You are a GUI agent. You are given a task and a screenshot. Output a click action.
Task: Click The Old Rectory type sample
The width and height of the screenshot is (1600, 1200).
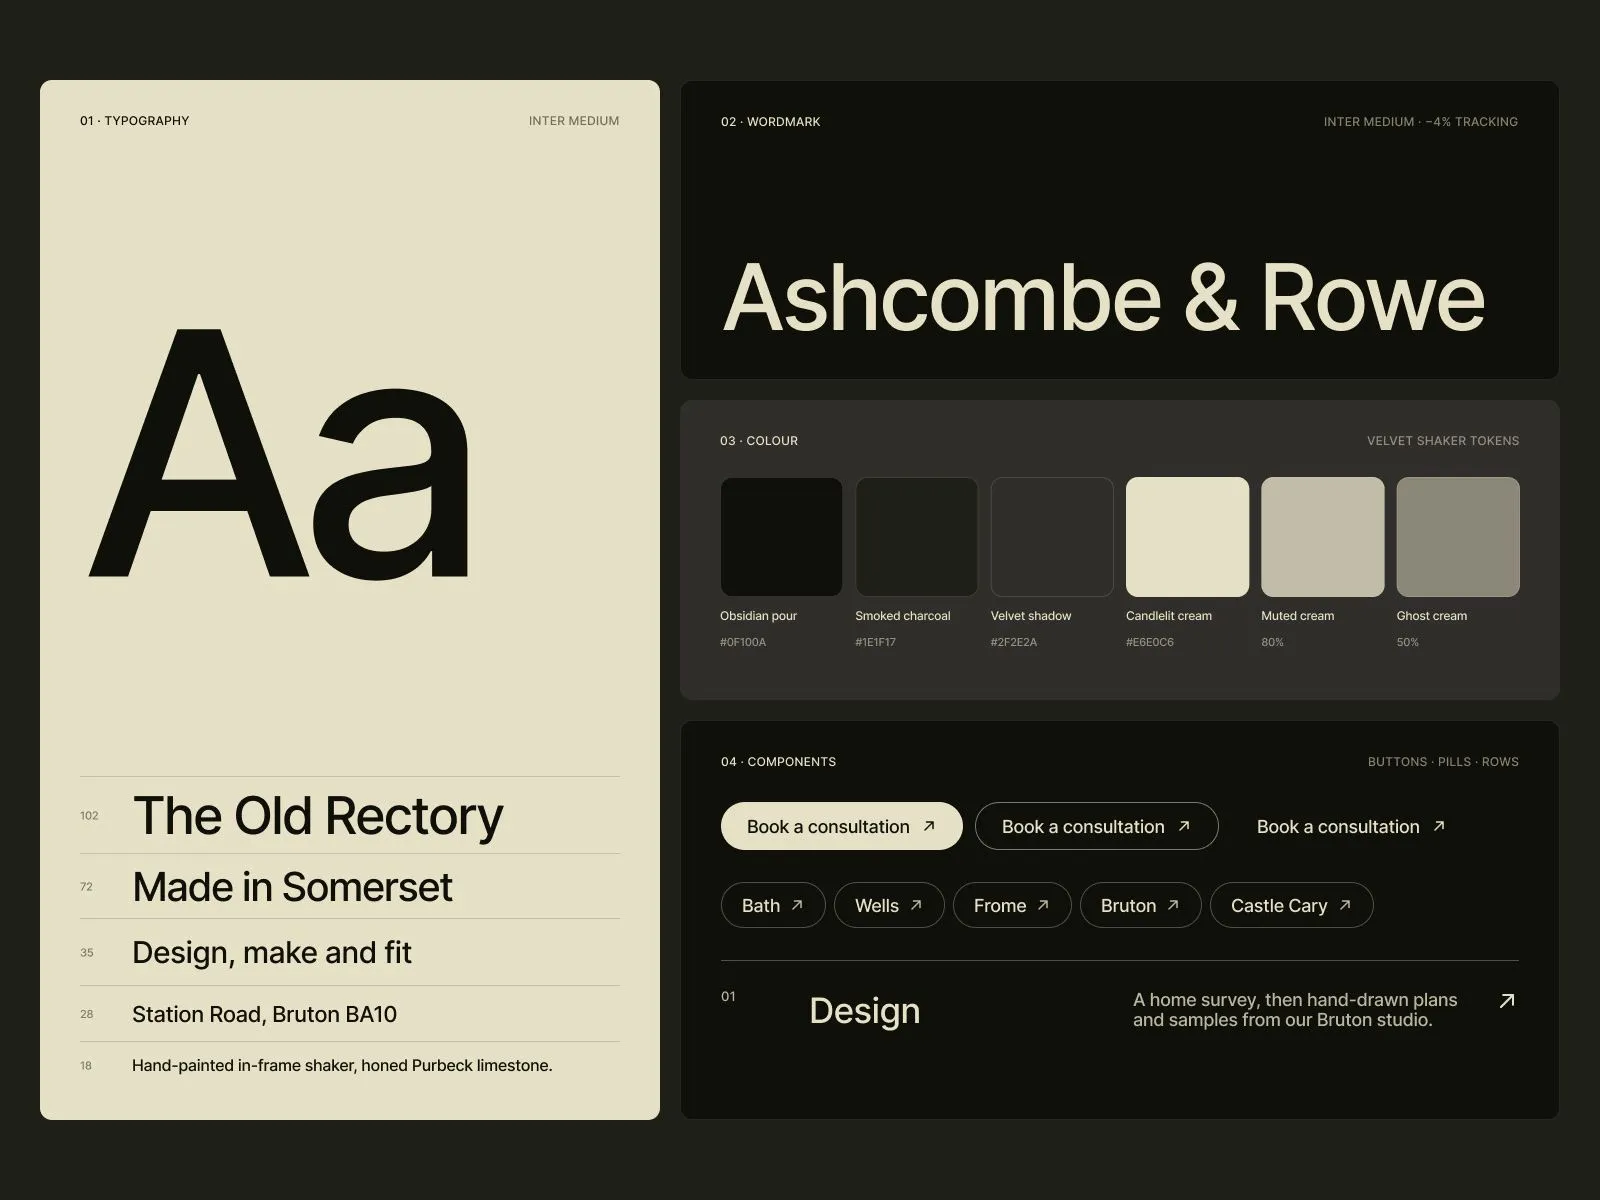coord(318,816)
